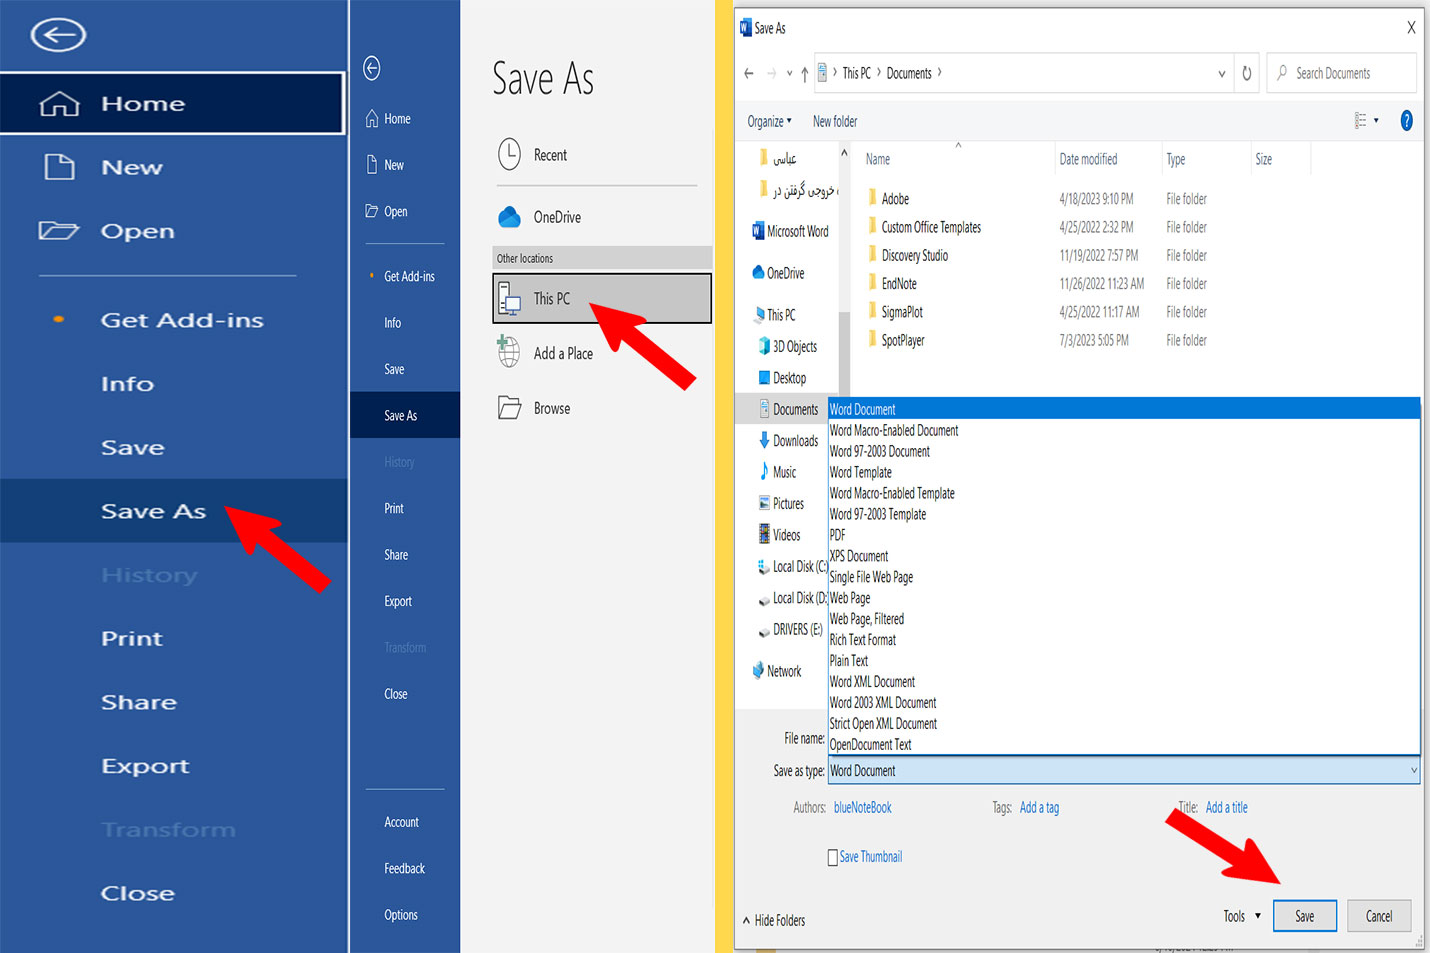Viewport: 1430px width, 953px height.
Task: Click the house icon in the enlarged menu
Action: coord(59,103)
